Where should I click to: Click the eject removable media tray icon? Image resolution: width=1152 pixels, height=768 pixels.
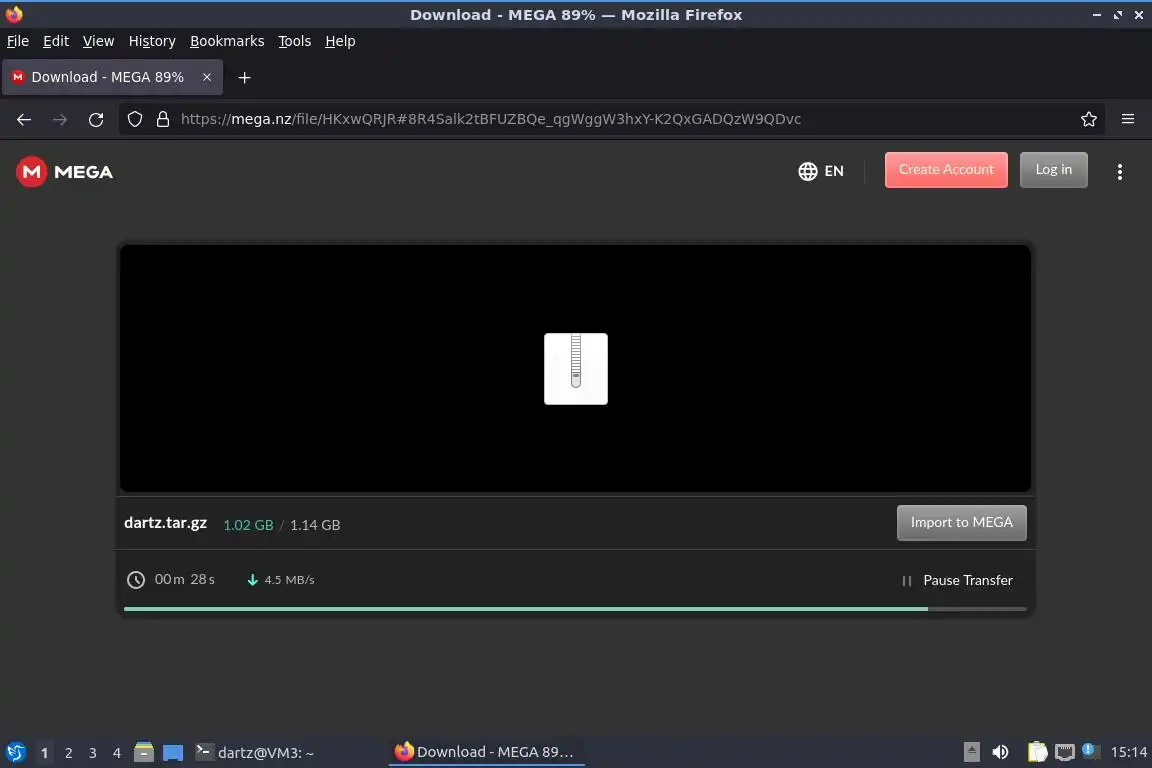click(x=971, y=752)
